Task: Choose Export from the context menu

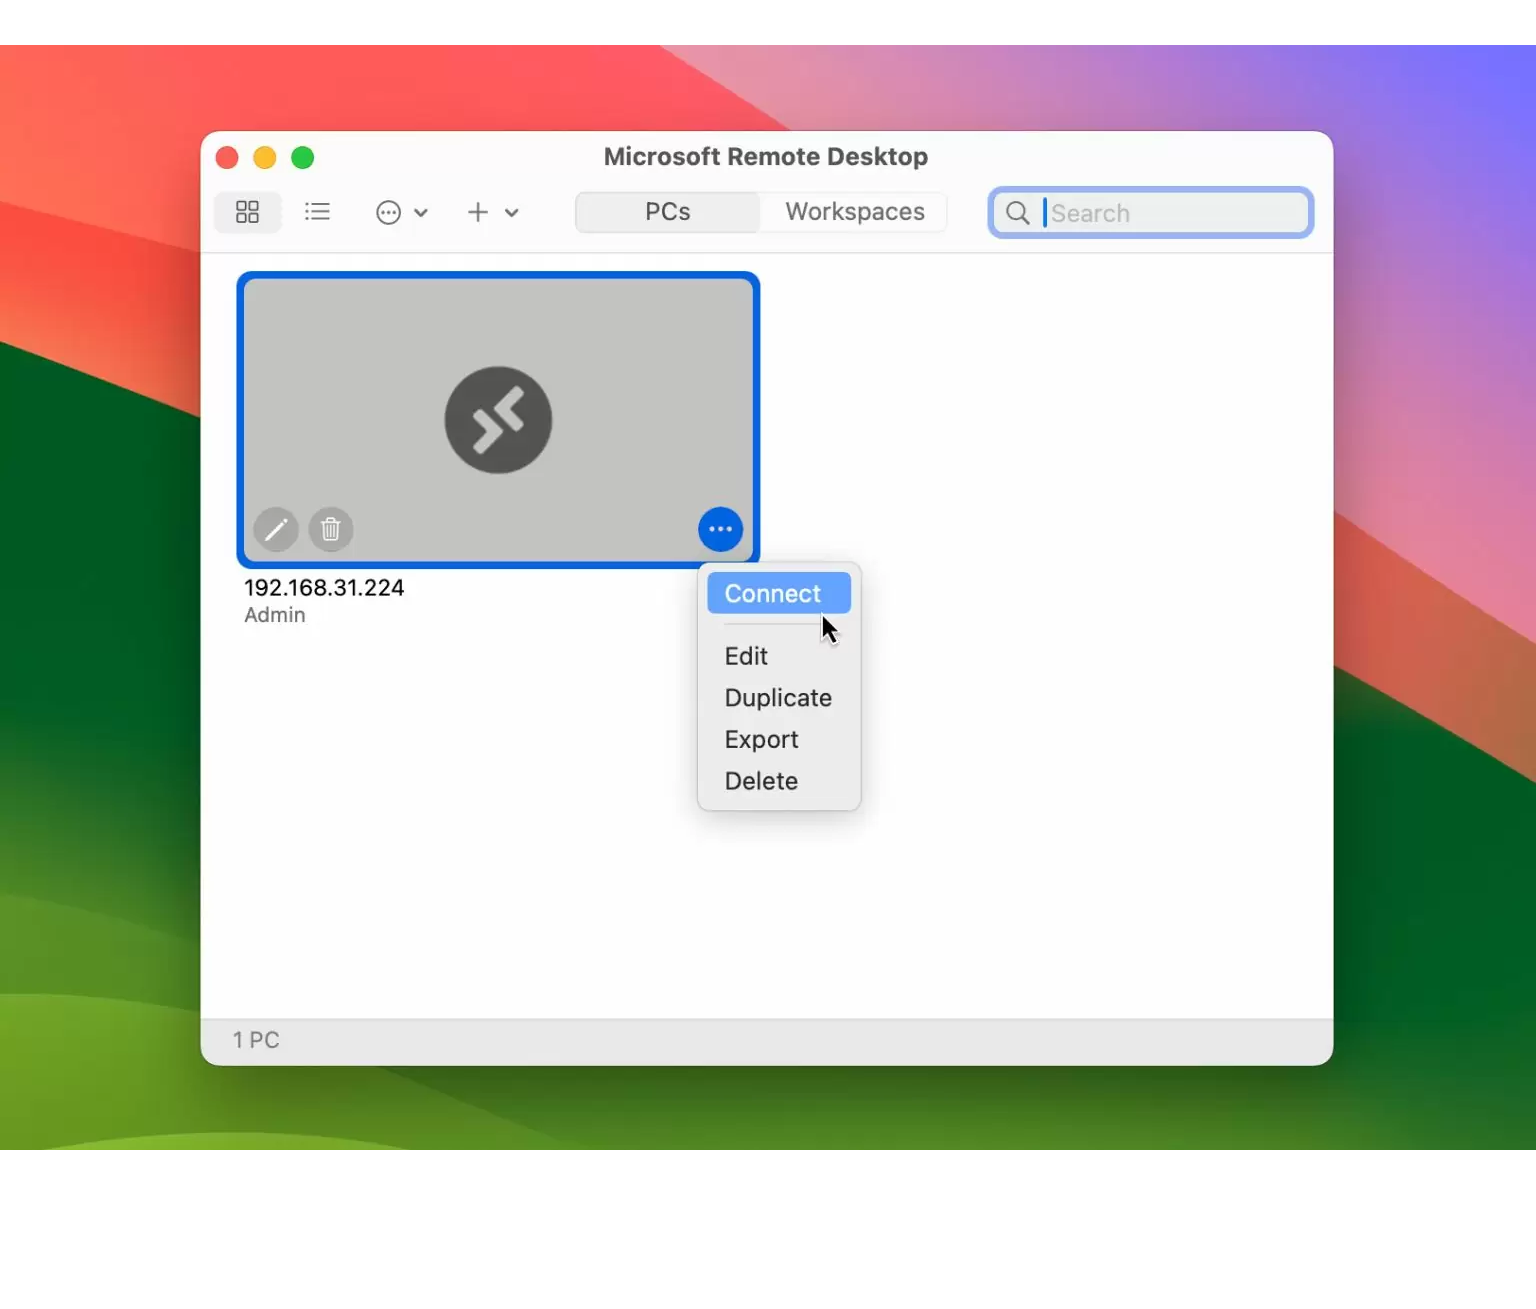Action: click(x=779, y=740)
